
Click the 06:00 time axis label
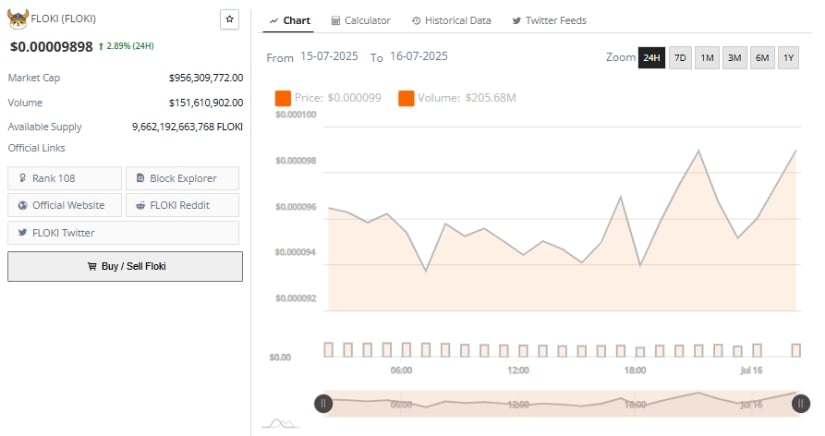[401, 370]
